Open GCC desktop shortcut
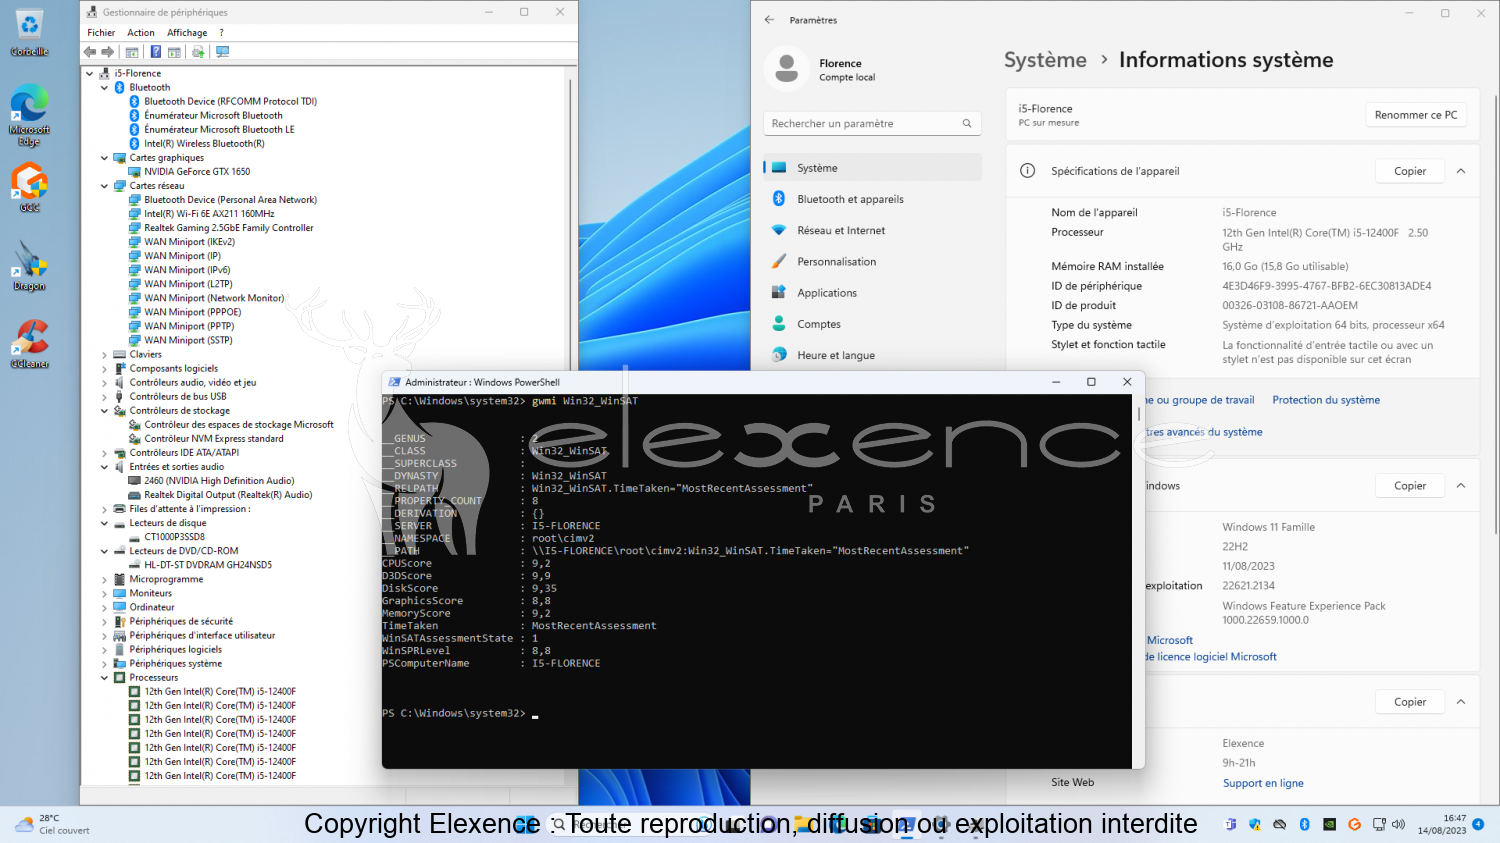Image resolution: width=1500 pixels, height=843 pixels. click(x=29, y=187)
